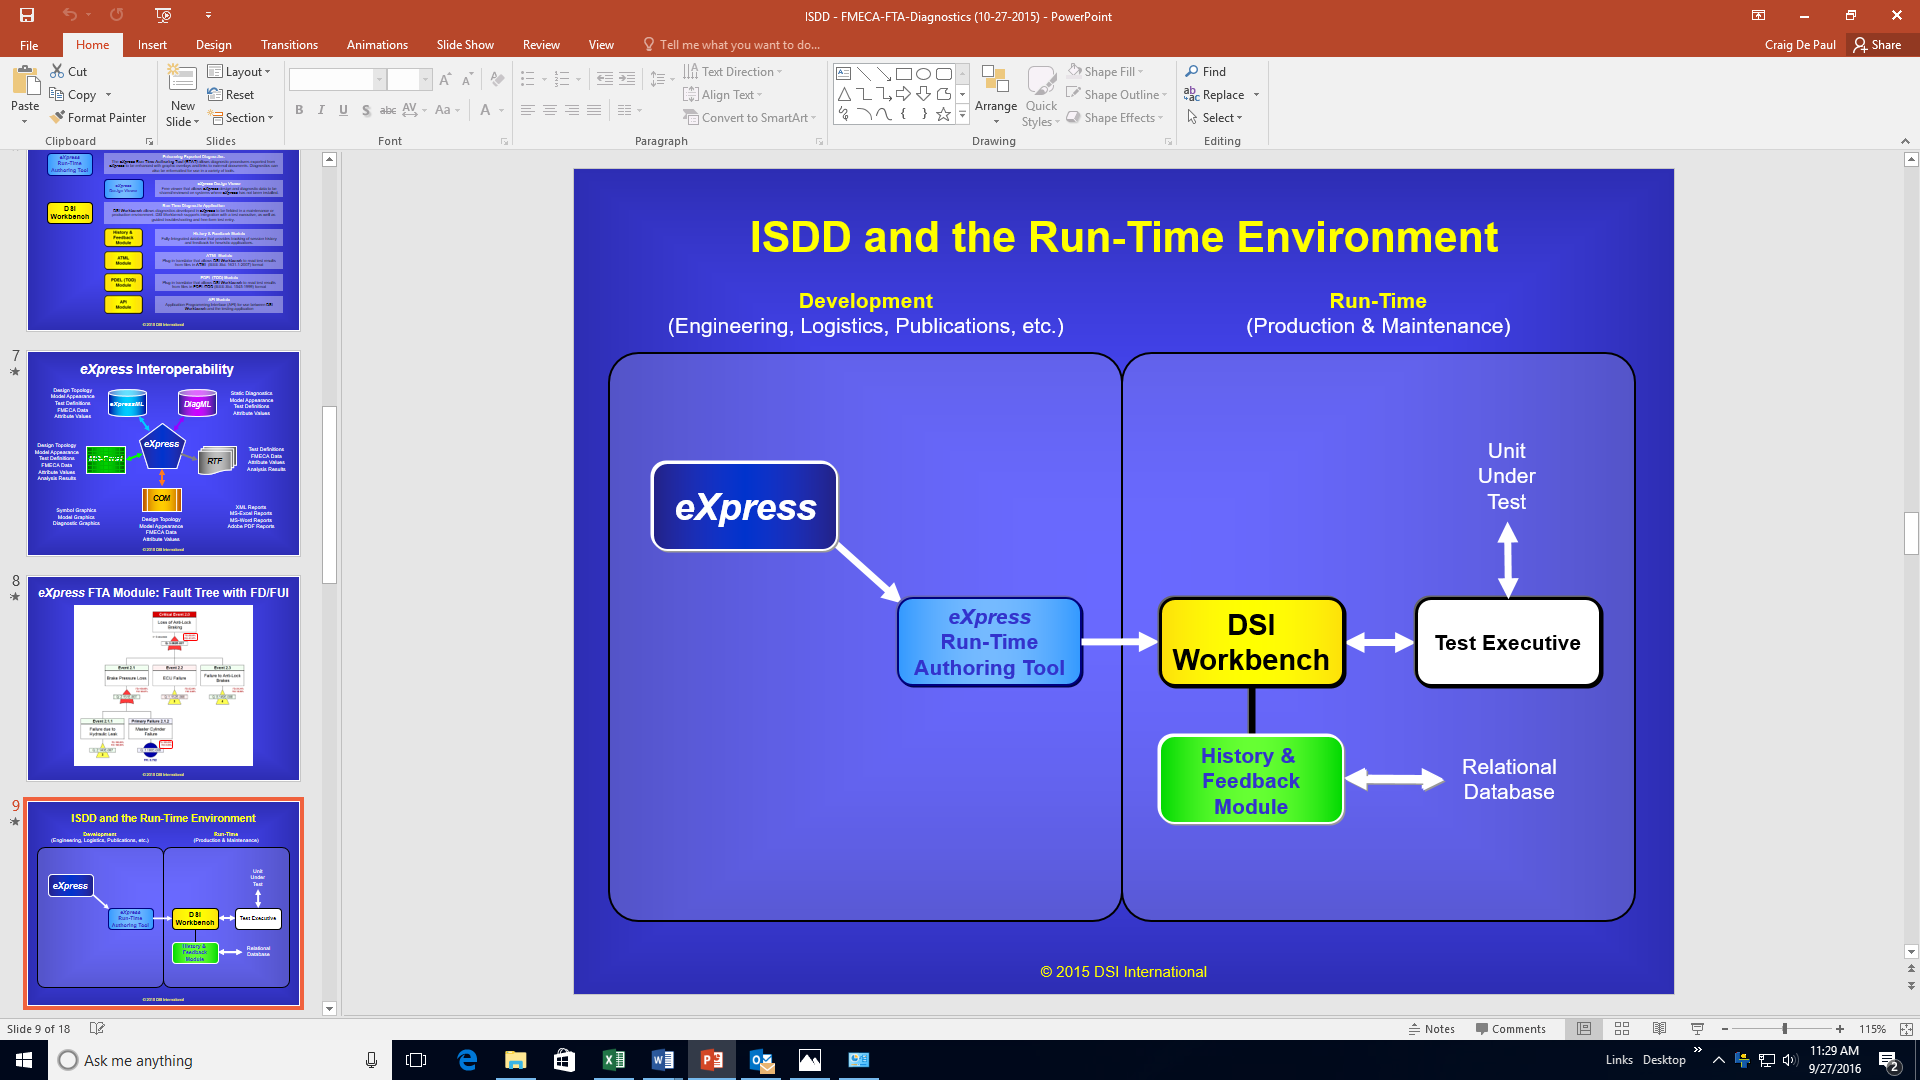
Task: Fit slide to current window
Action: pos(1906,1028)
